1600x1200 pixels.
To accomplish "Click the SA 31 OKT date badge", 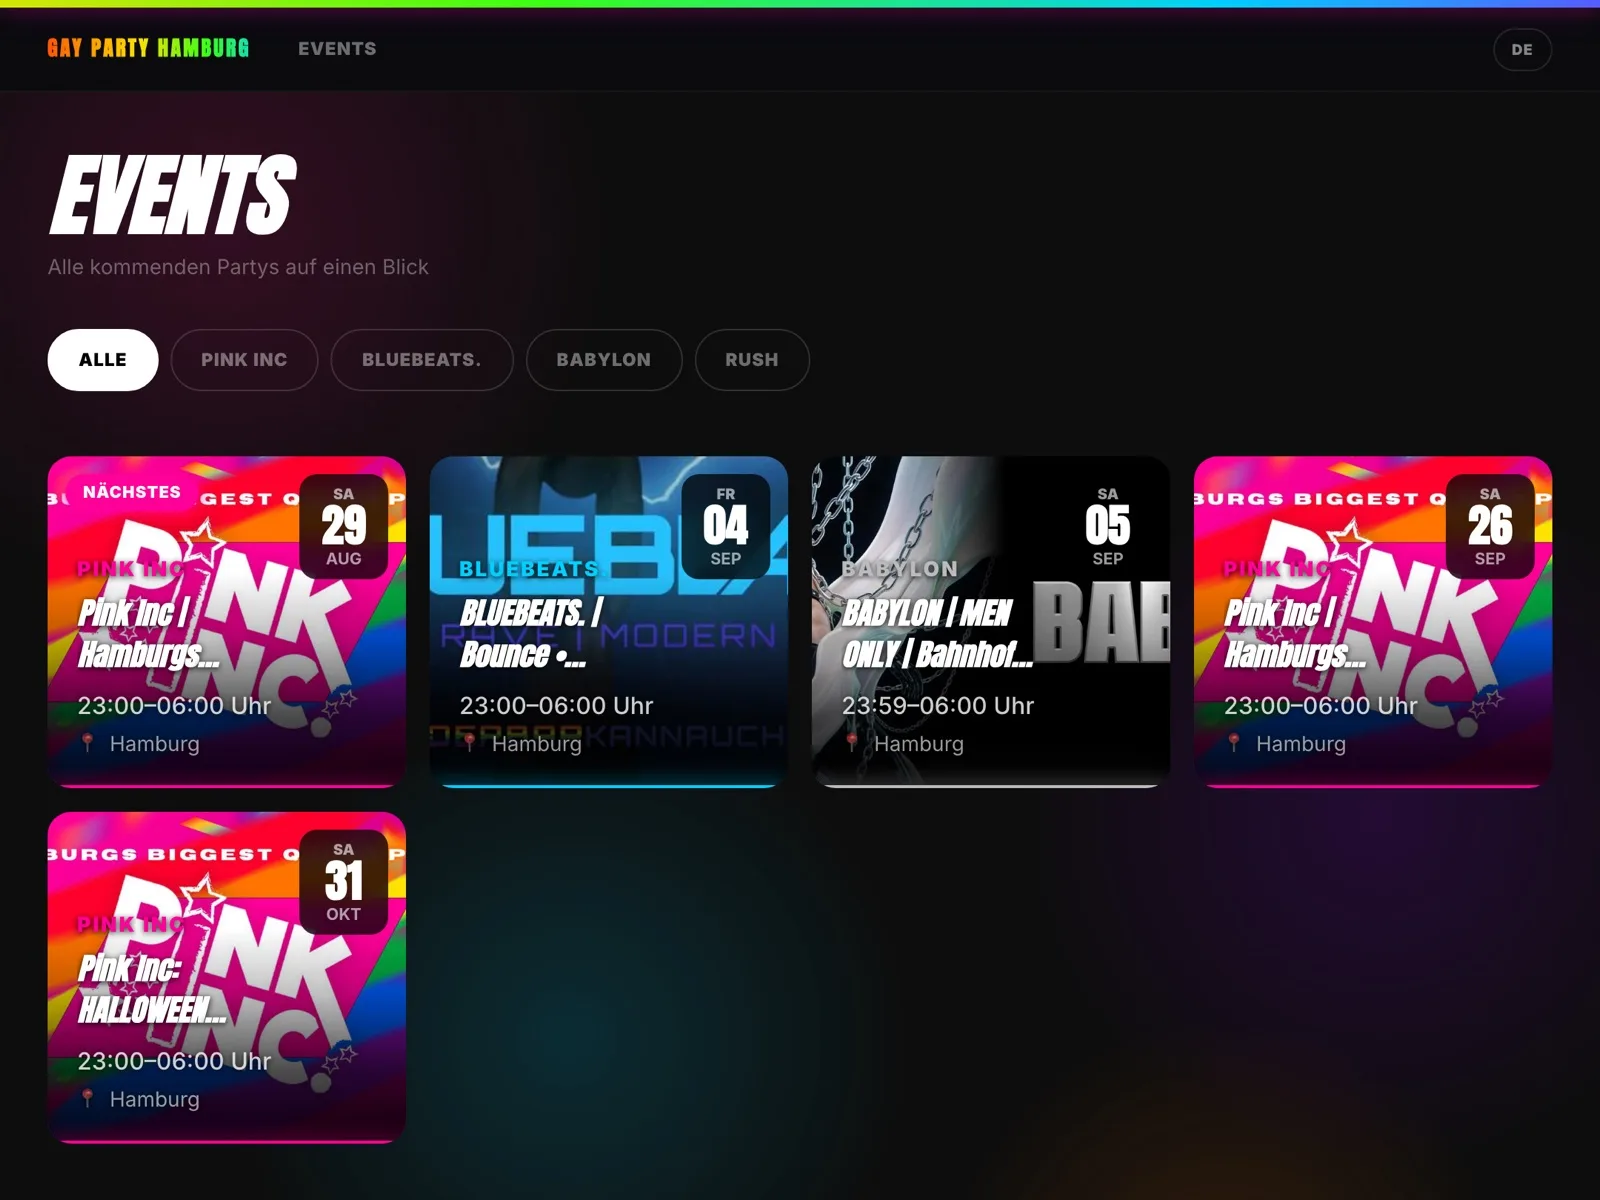I will (344, 881).
